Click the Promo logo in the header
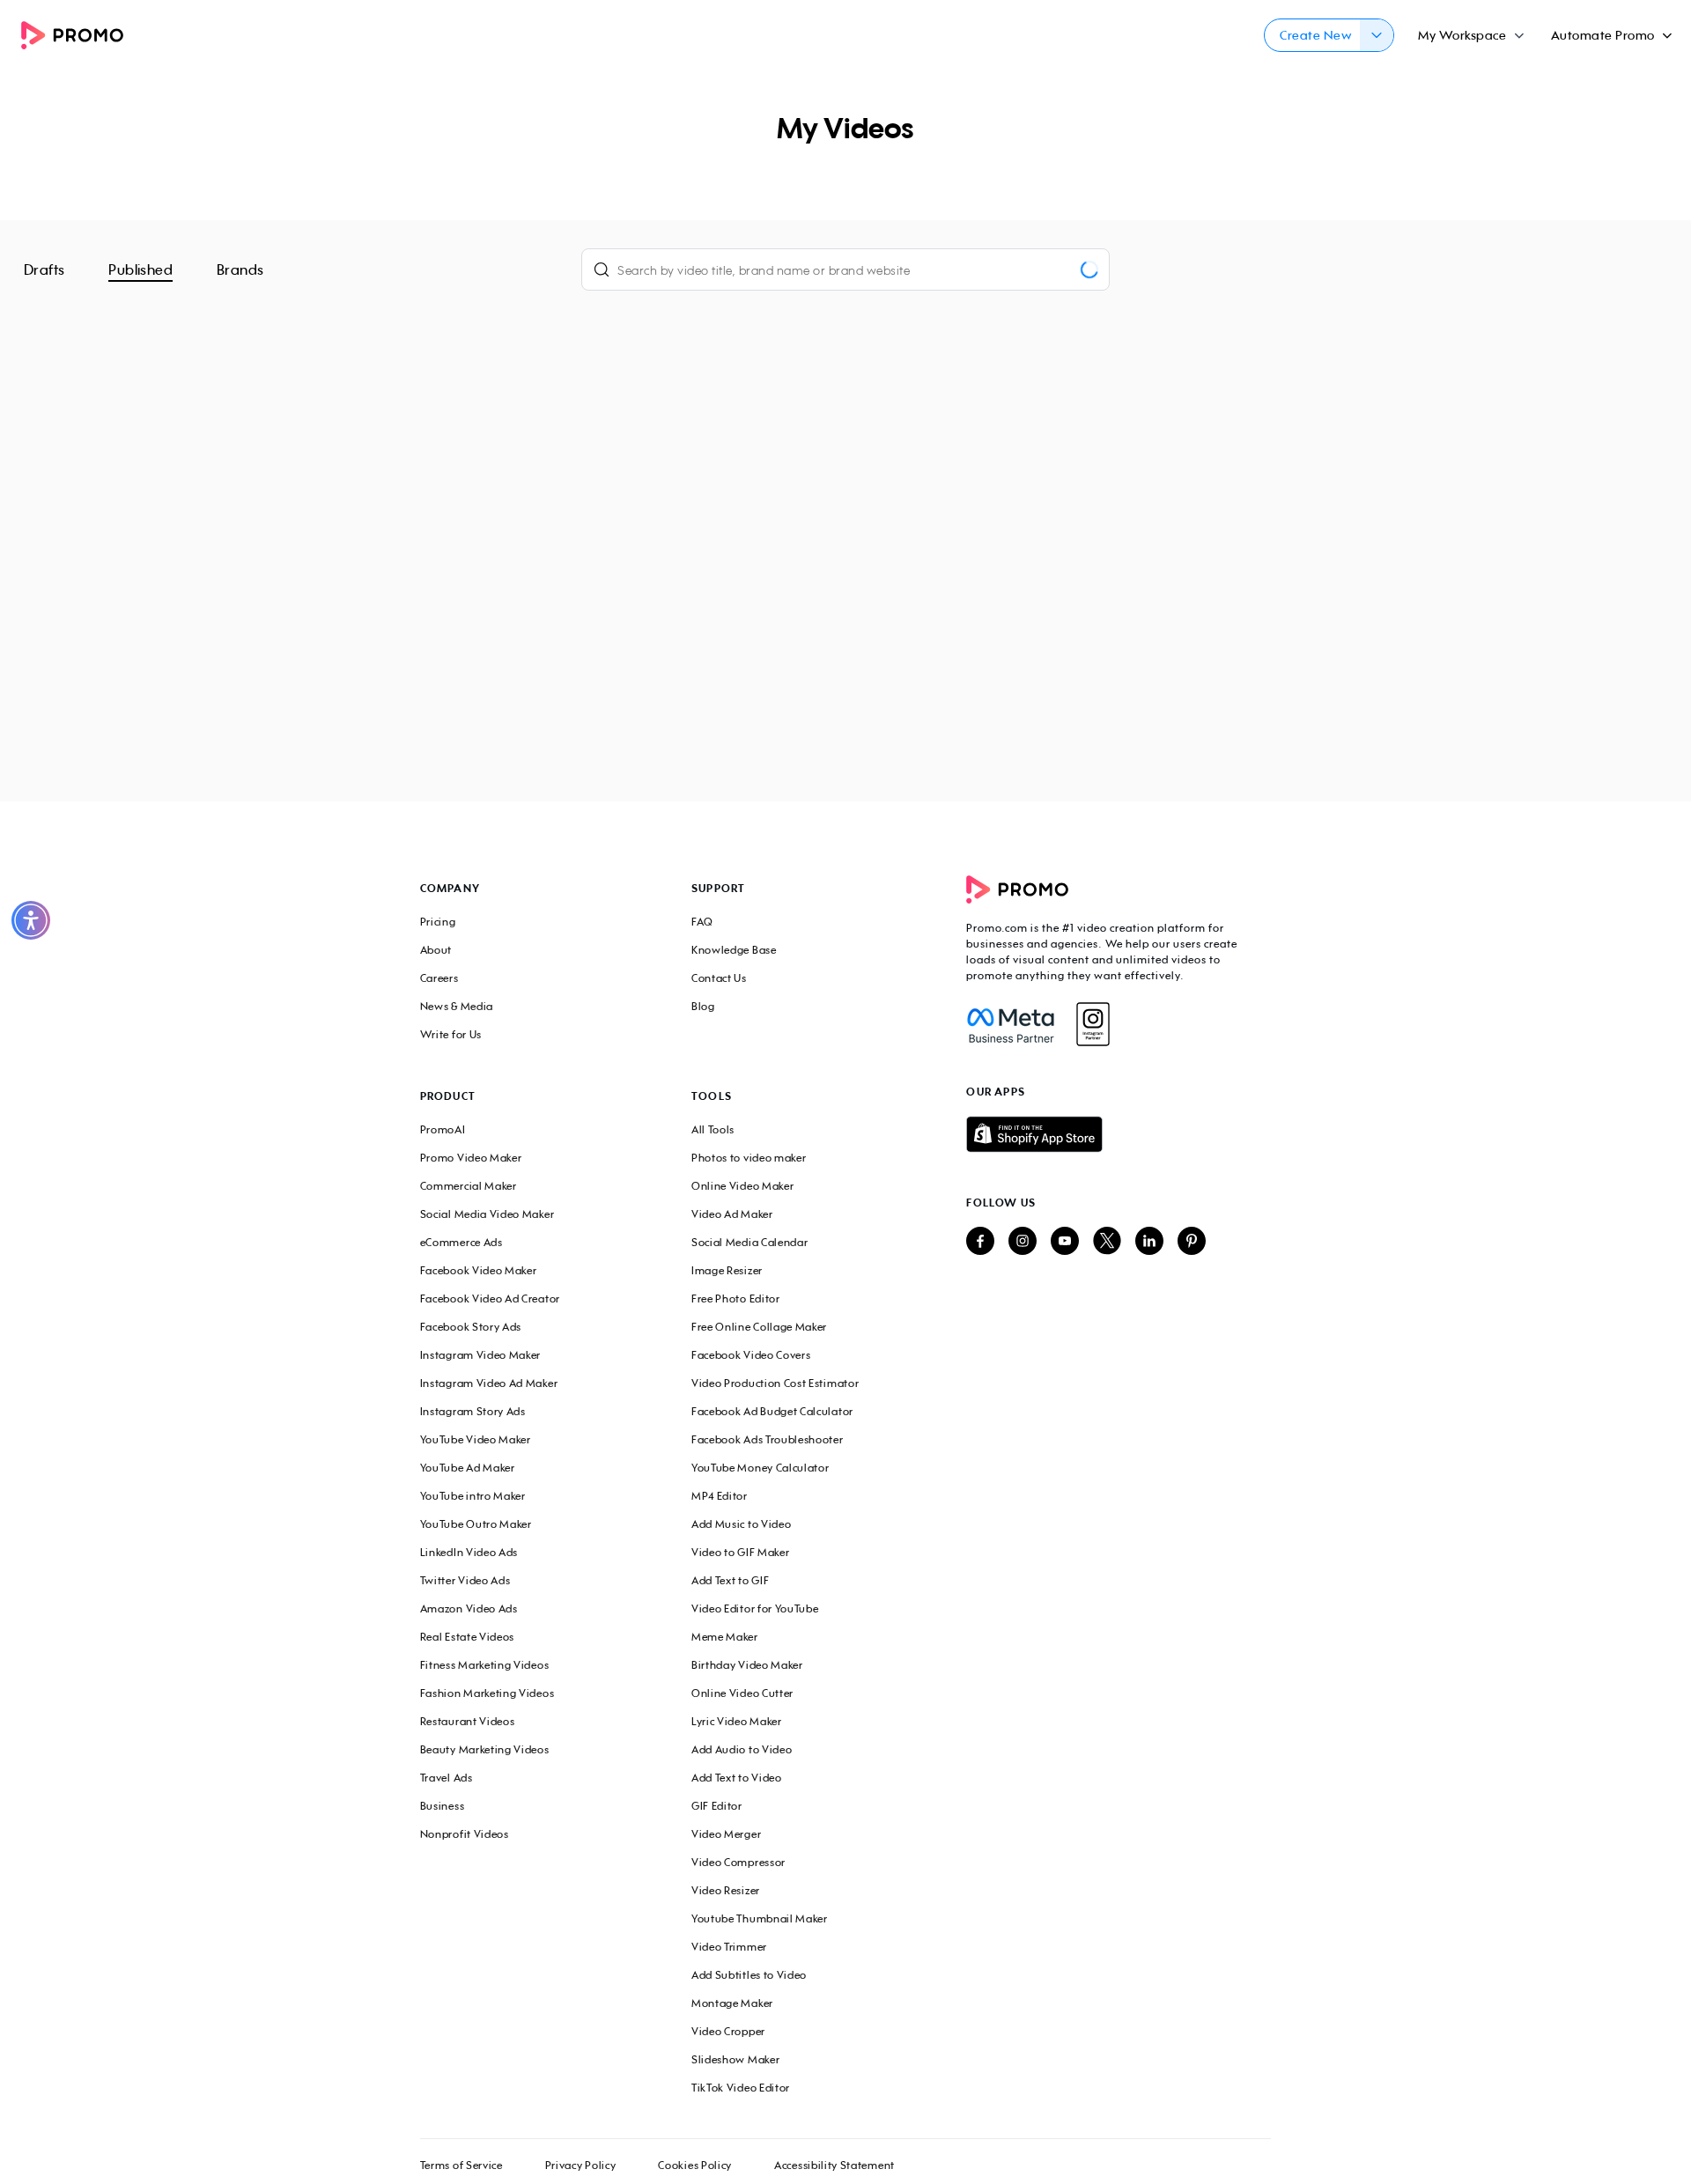The width and height of the screenshot is (1691, 2184). (72, 35)
